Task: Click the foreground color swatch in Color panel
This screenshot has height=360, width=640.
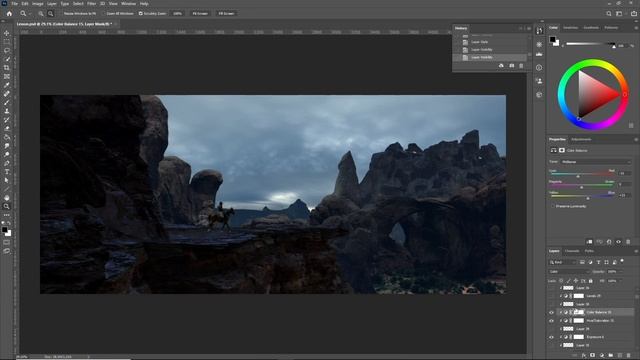Action: point(552,40)
